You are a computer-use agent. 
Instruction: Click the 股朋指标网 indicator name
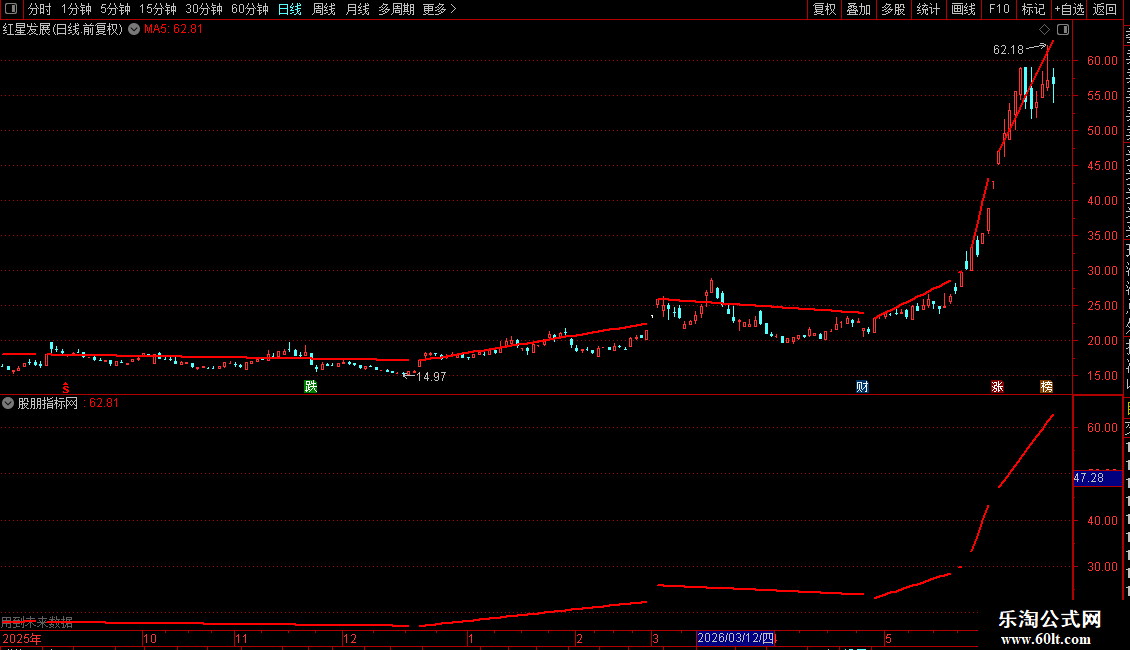click(48, 404)
